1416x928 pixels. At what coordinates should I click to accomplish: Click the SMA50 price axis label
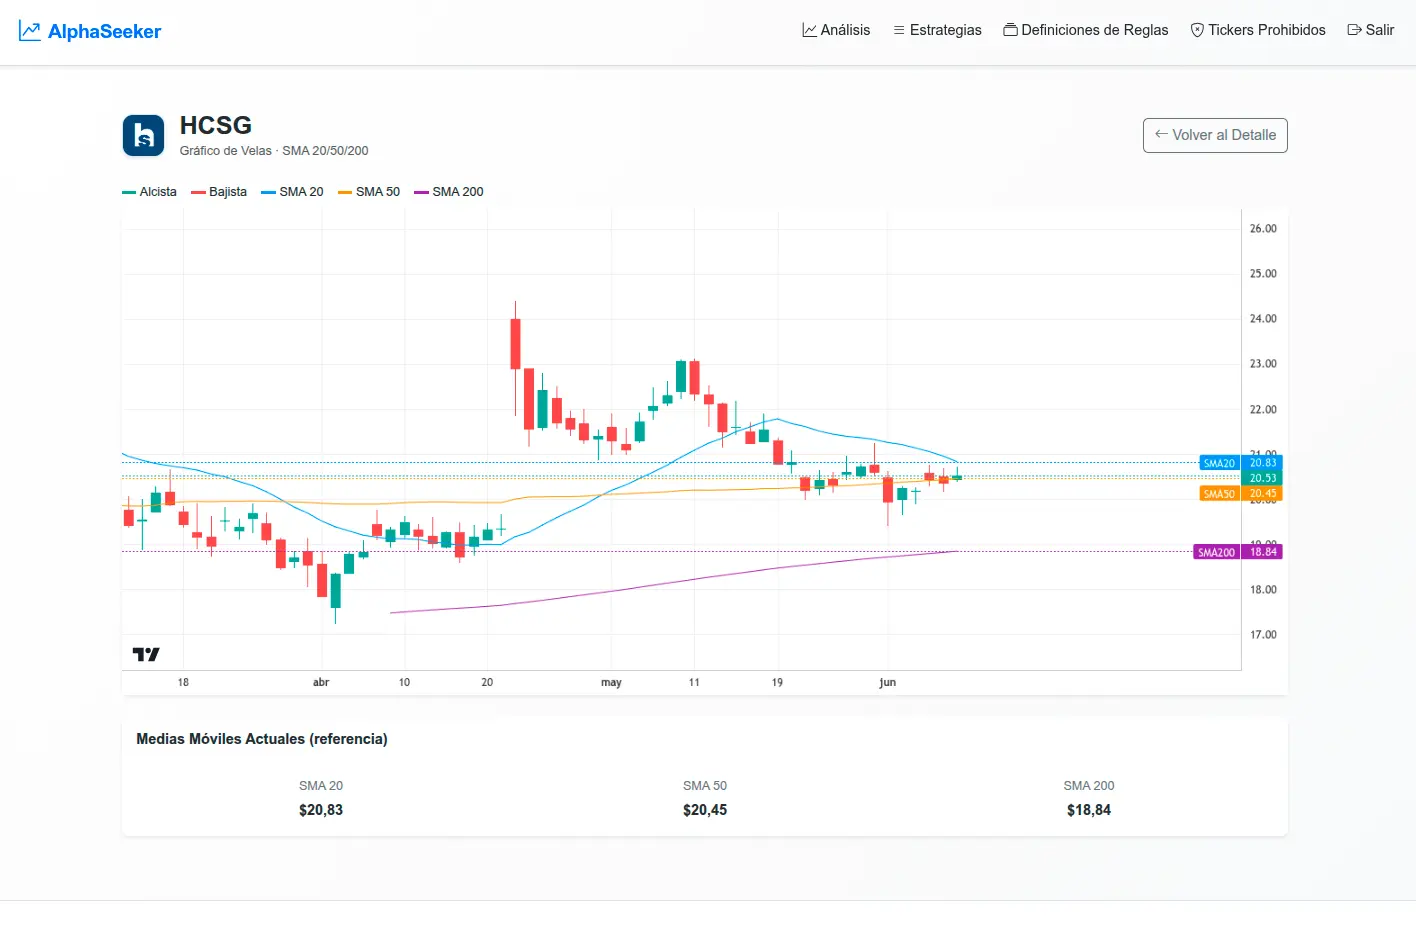click(1219, 493)
